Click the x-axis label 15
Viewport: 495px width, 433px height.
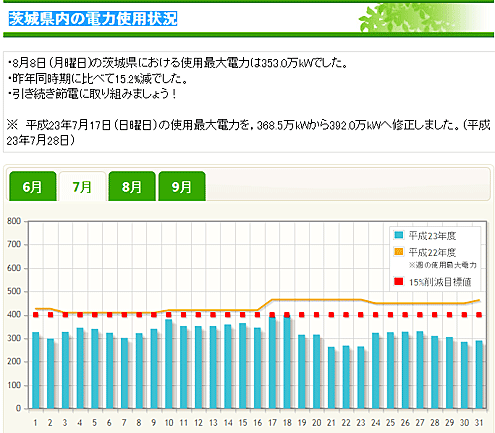click(x=243, y=423)
